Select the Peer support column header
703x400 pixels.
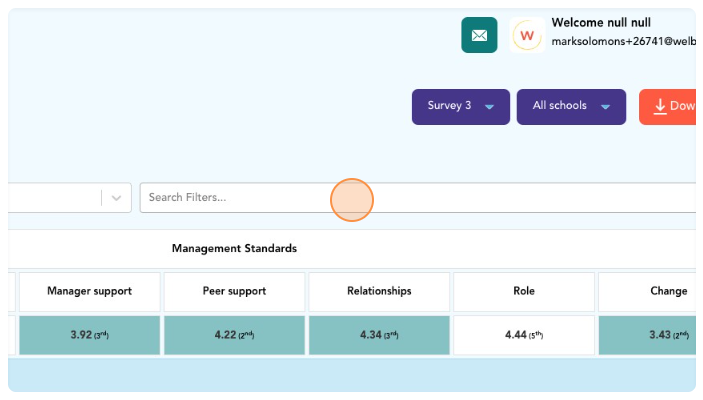(x=234, y=292)
